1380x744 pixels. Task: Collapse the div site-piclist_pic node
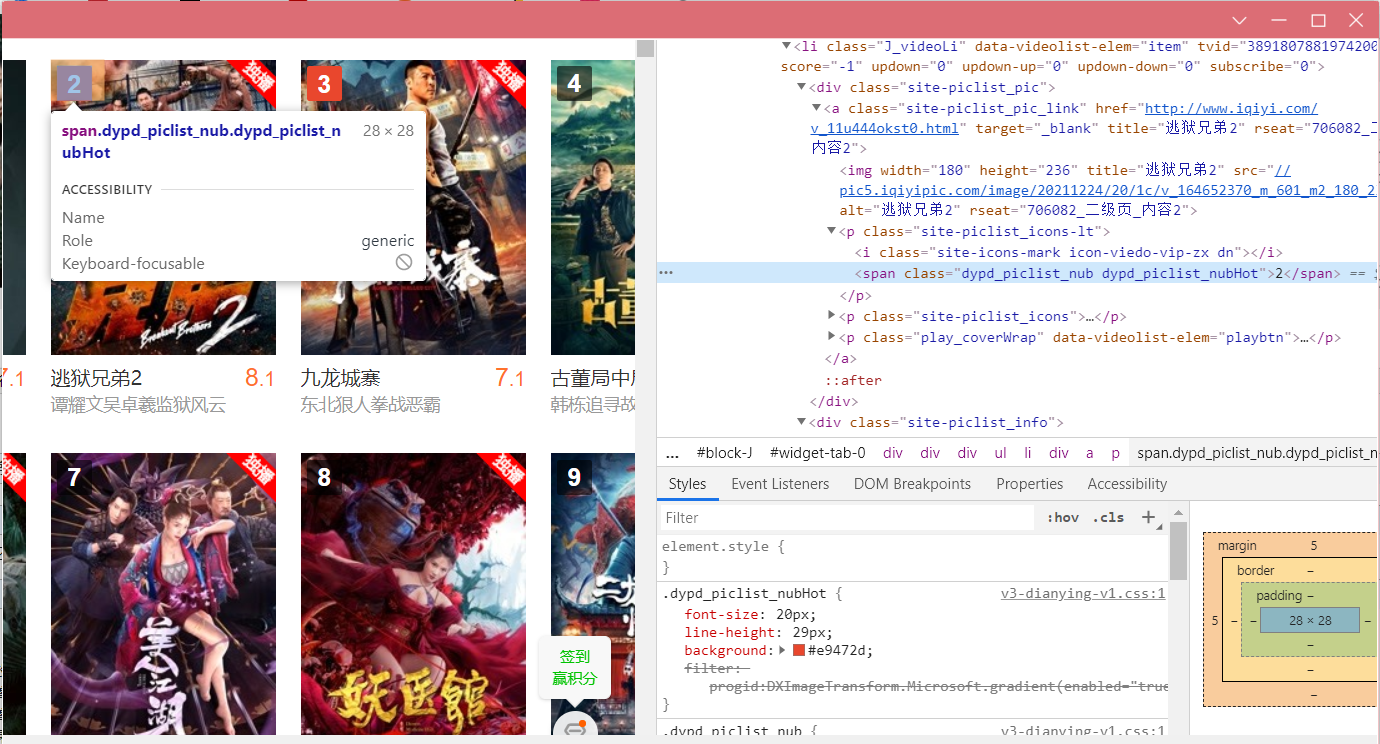pyautogui.click(x=802, y=87)
